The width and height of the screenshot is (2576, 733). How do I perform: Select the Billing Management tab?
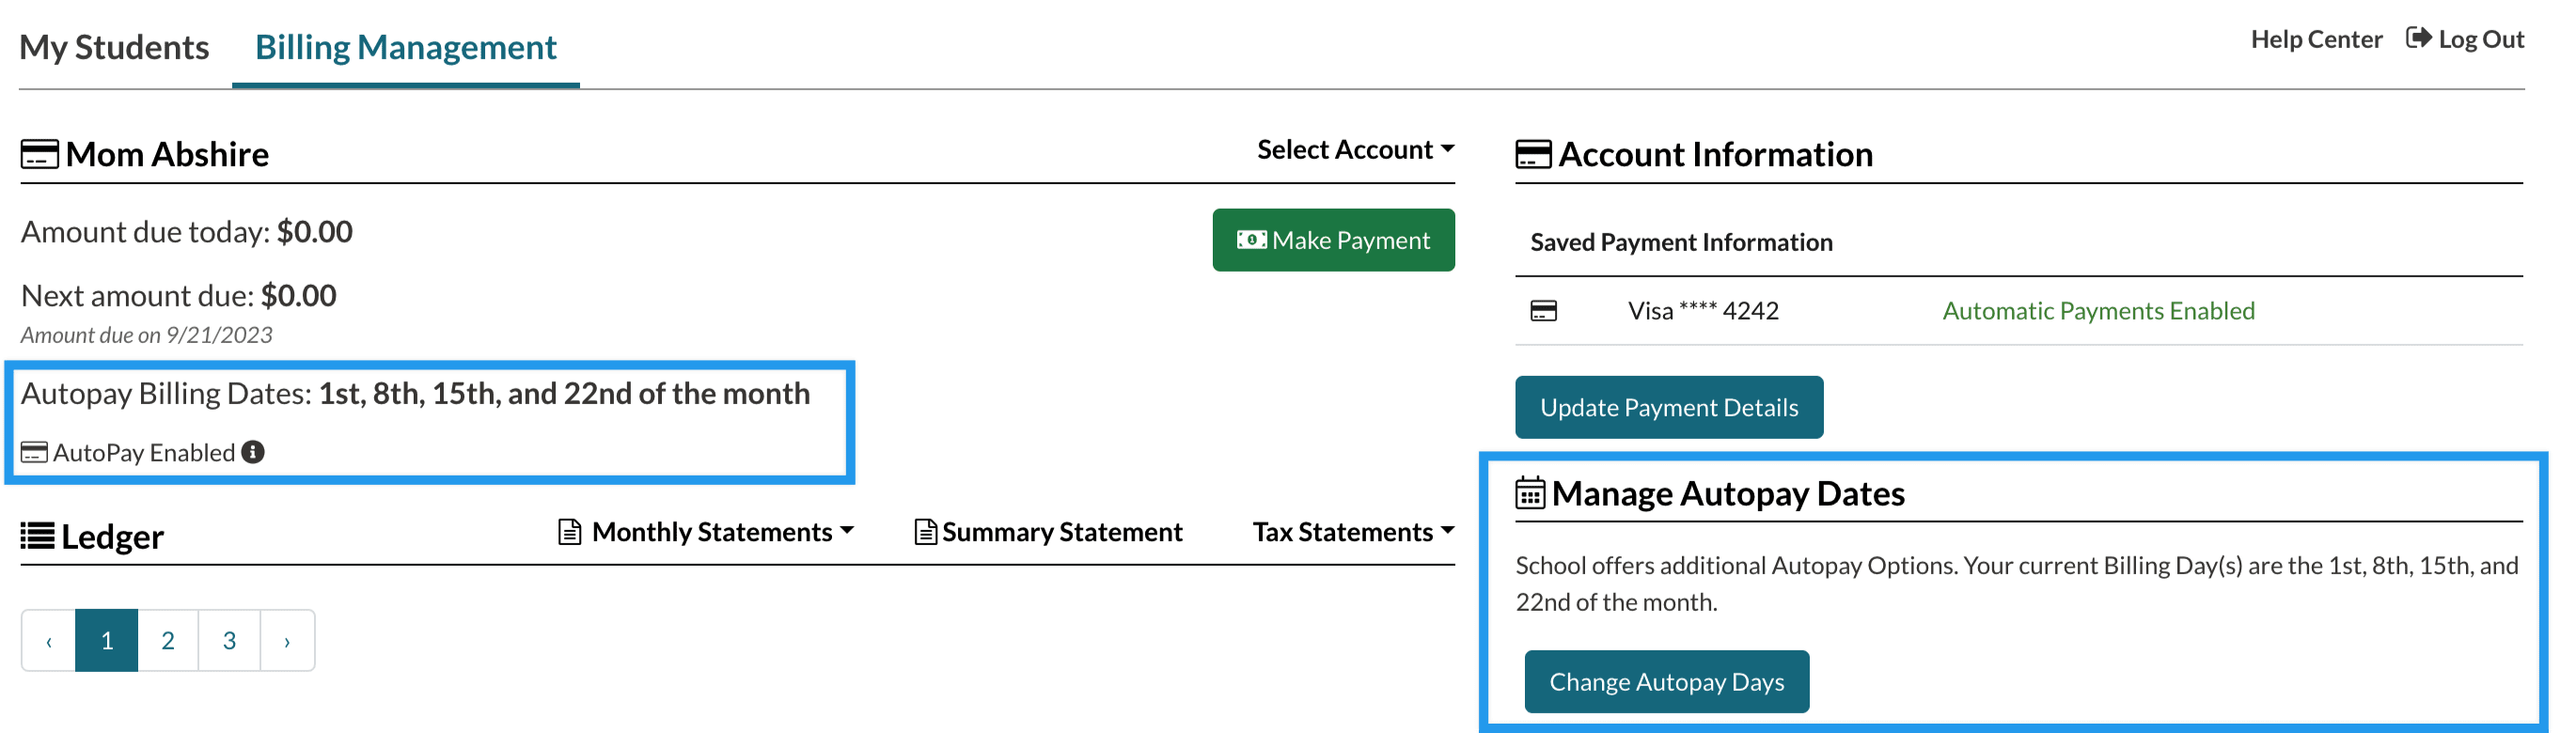click(x=405, y=47)
